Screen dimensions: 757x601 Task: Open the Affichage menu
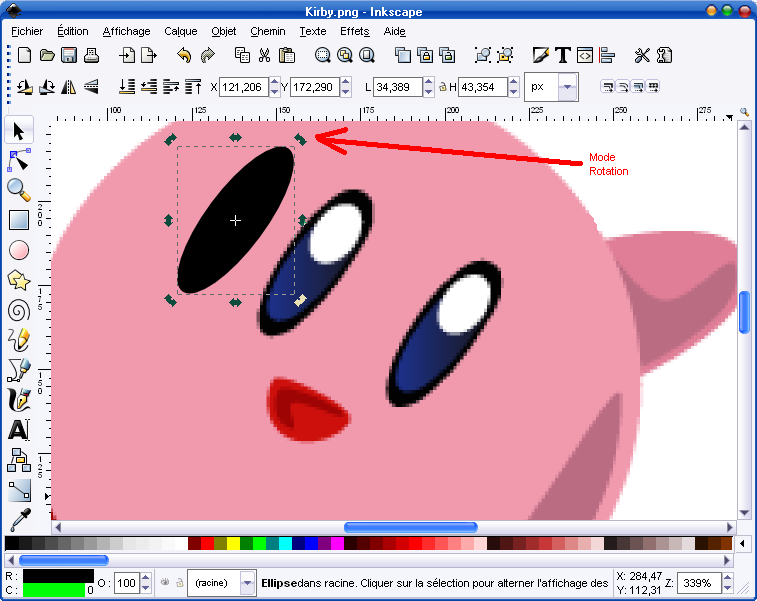(126, 31)
